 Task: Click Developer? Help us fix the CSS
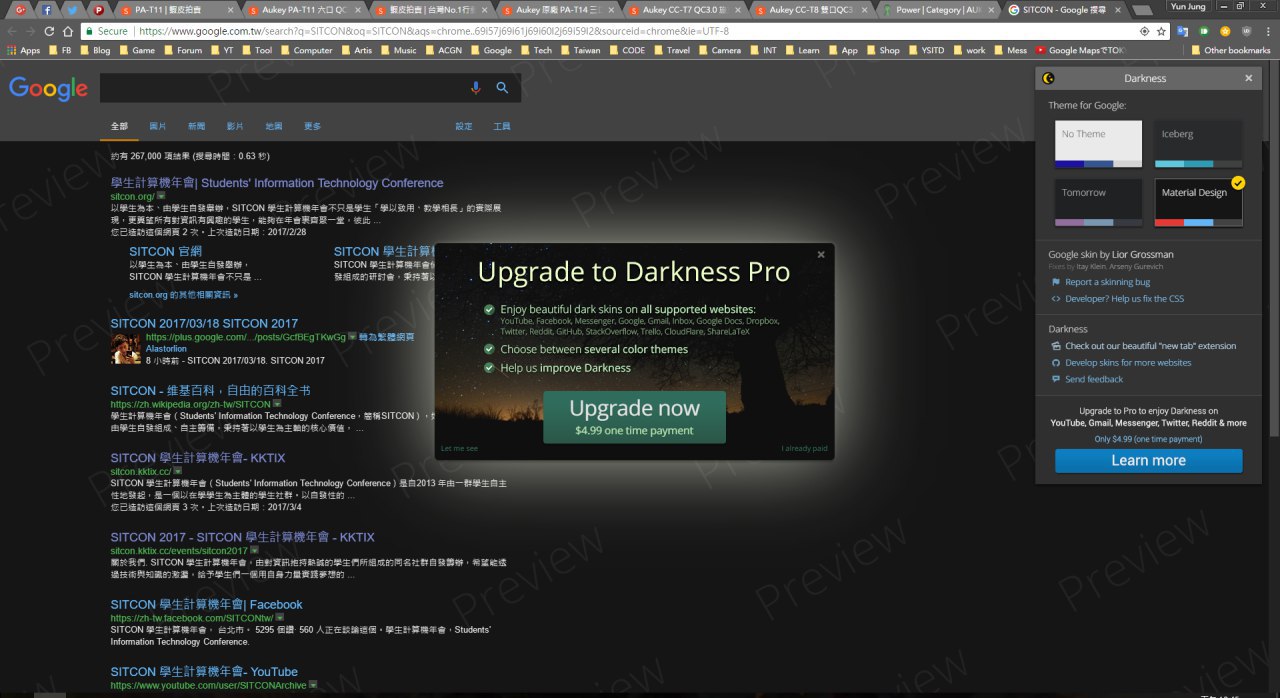pyautogui.click(x=1124, y=298)
